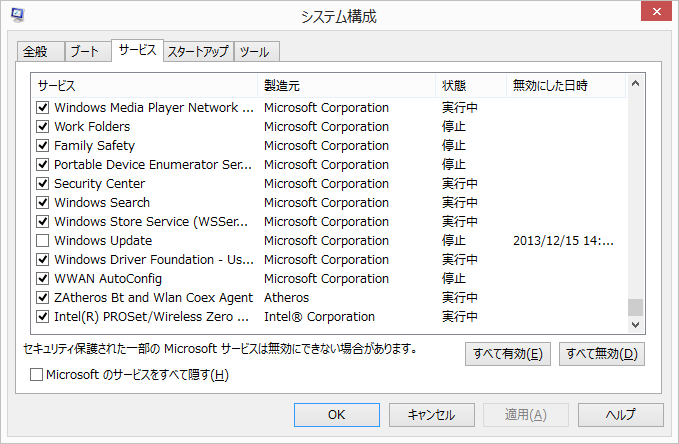Click the キャンセル button
The image size is (679, 444).
point(431,415)
